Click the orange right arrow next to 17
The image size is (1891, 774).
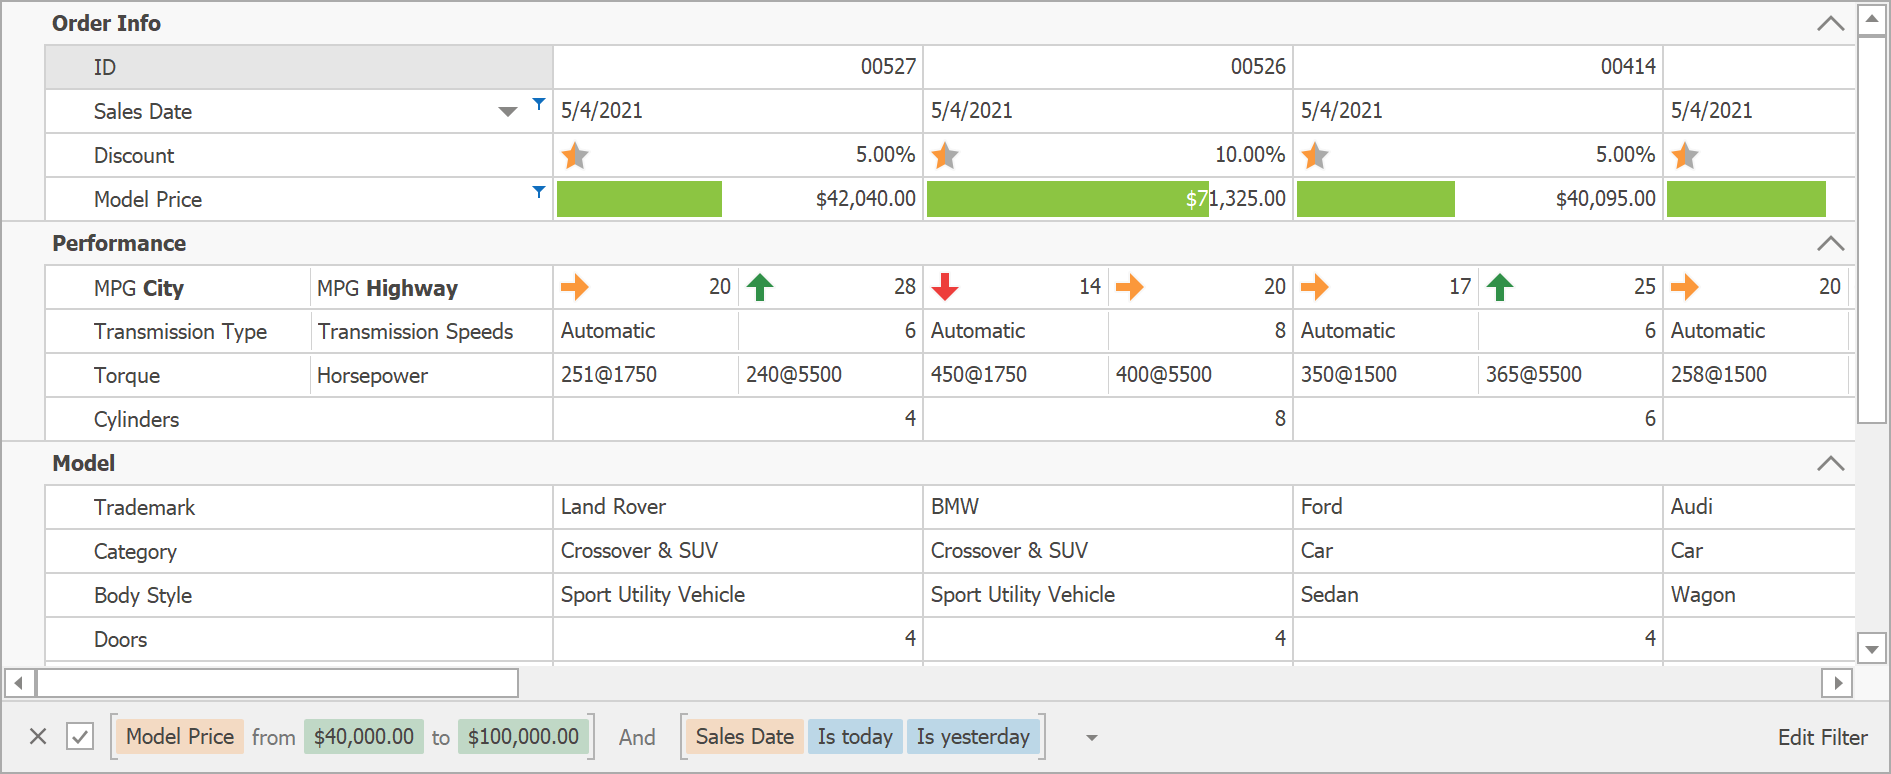(x=1314, y=287)
